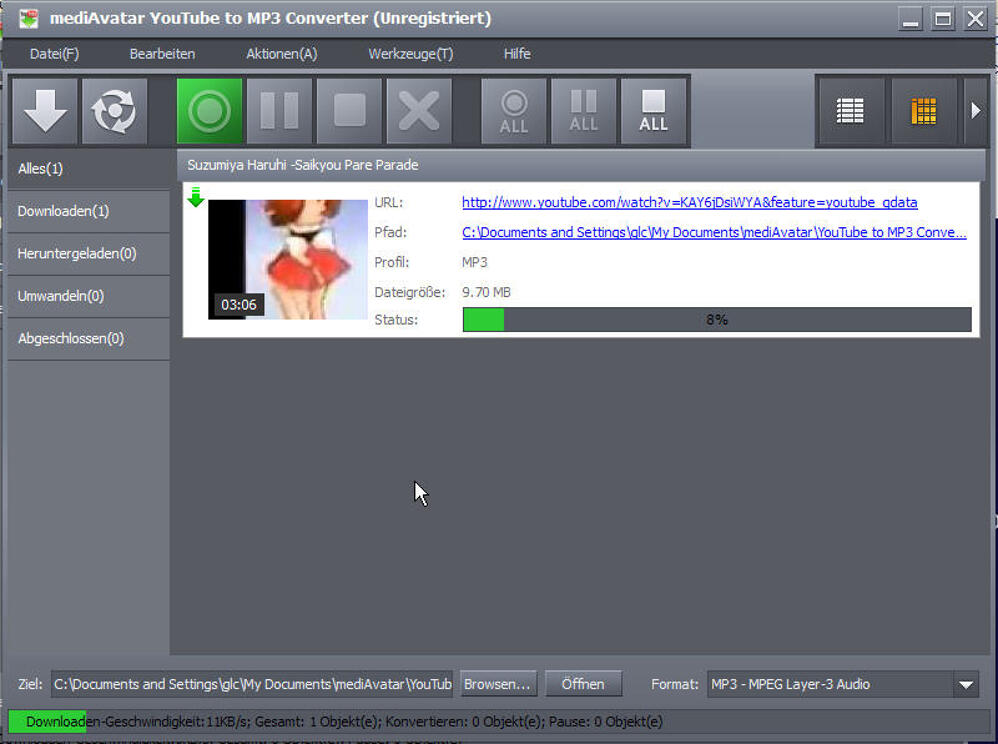This screenshot has height=744, width=998.
Task: Open the YouTube URL link
Action: tap(689, 202)
